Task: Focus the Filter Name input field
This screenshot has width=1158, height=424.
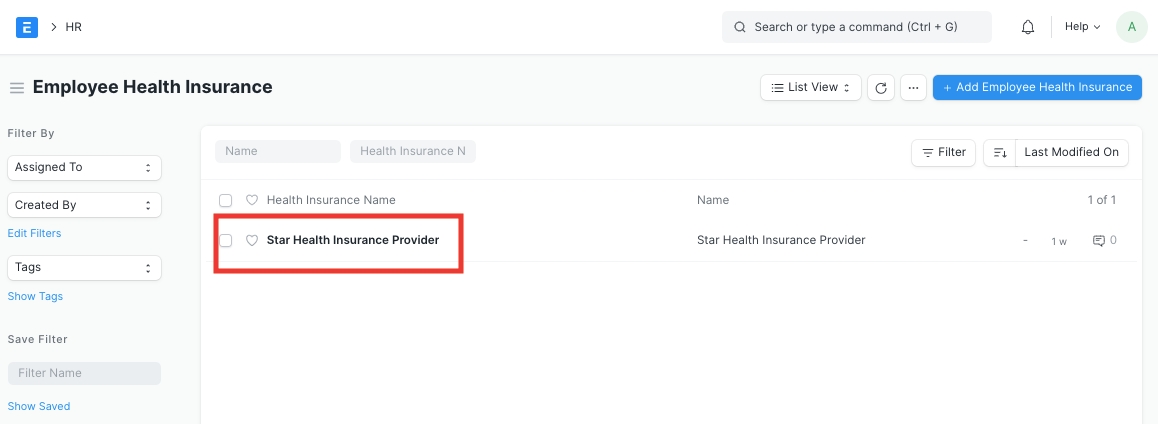Action: [x=84, y=373]
